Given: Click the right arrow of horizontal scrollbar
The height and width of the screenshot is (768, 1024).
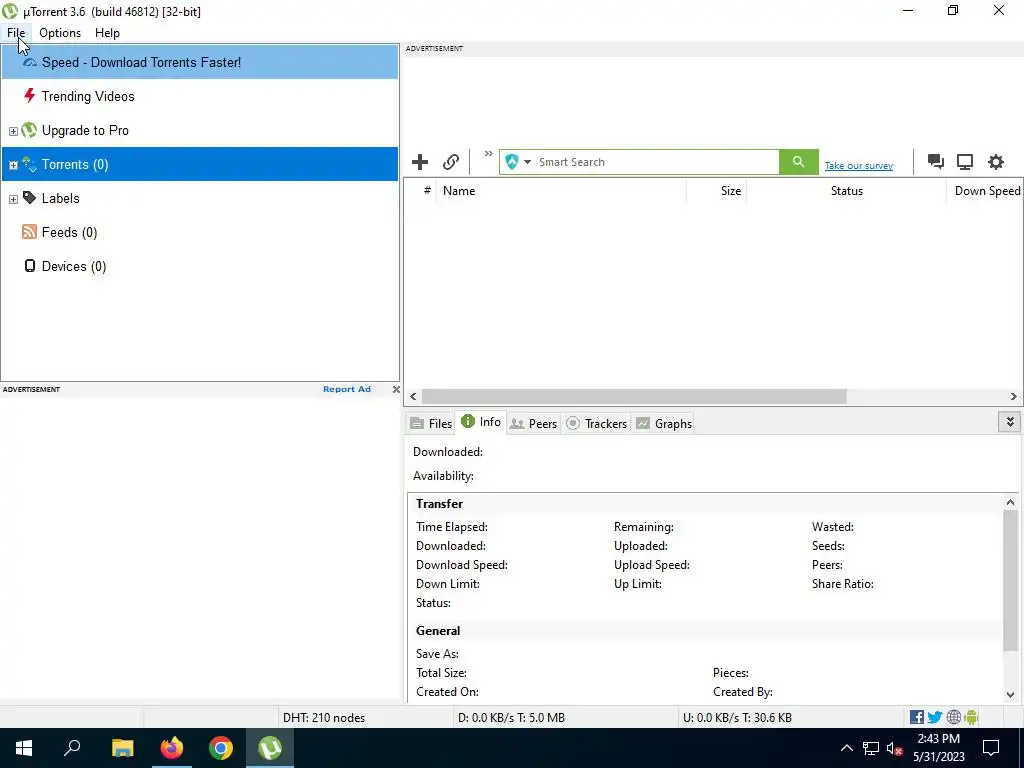Looking at the screenshot, I should click(x=1014, y=396).
